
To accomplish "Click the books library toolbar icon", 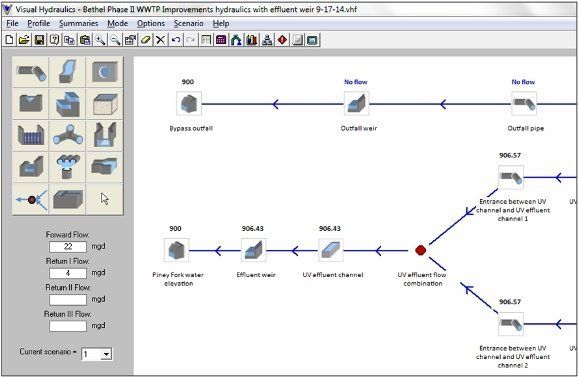I will pos(252,40).
